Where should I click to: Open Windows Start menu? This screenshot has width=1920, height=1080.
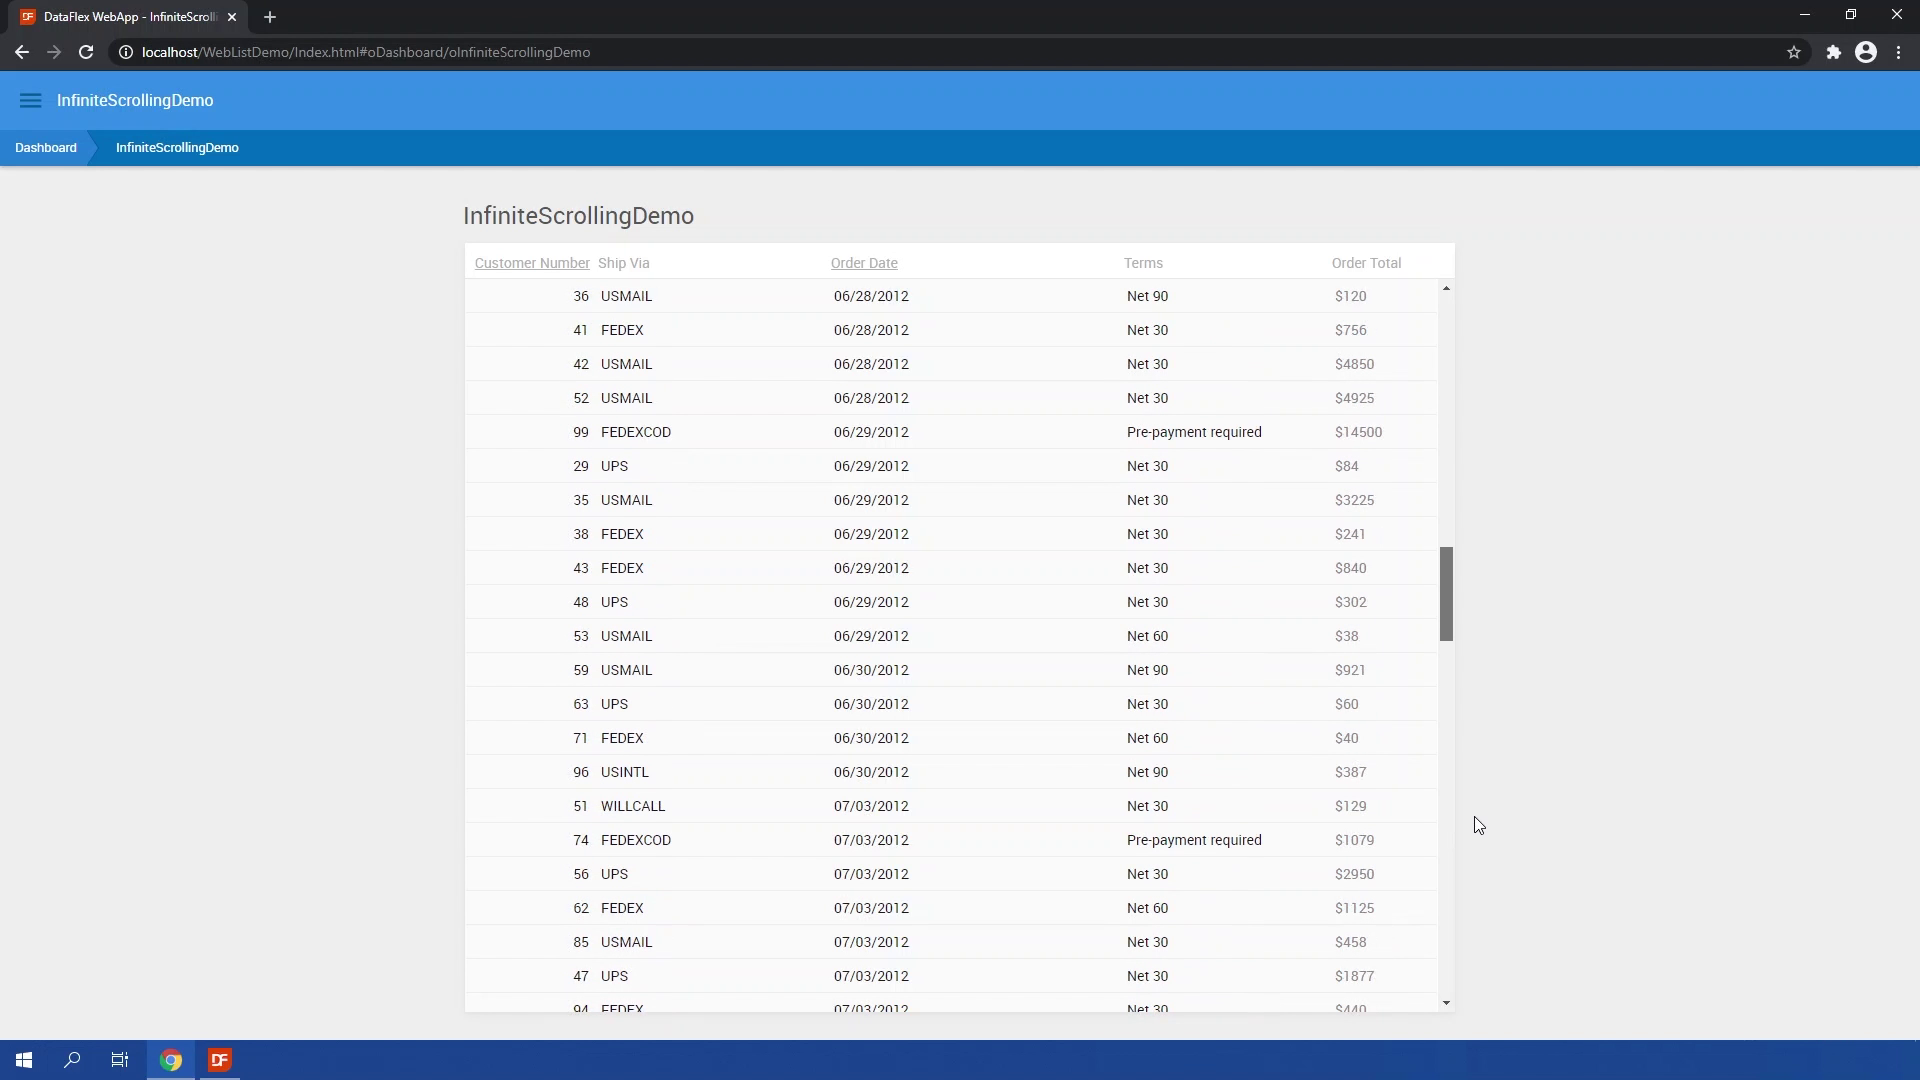click(x=24, y=1060)
